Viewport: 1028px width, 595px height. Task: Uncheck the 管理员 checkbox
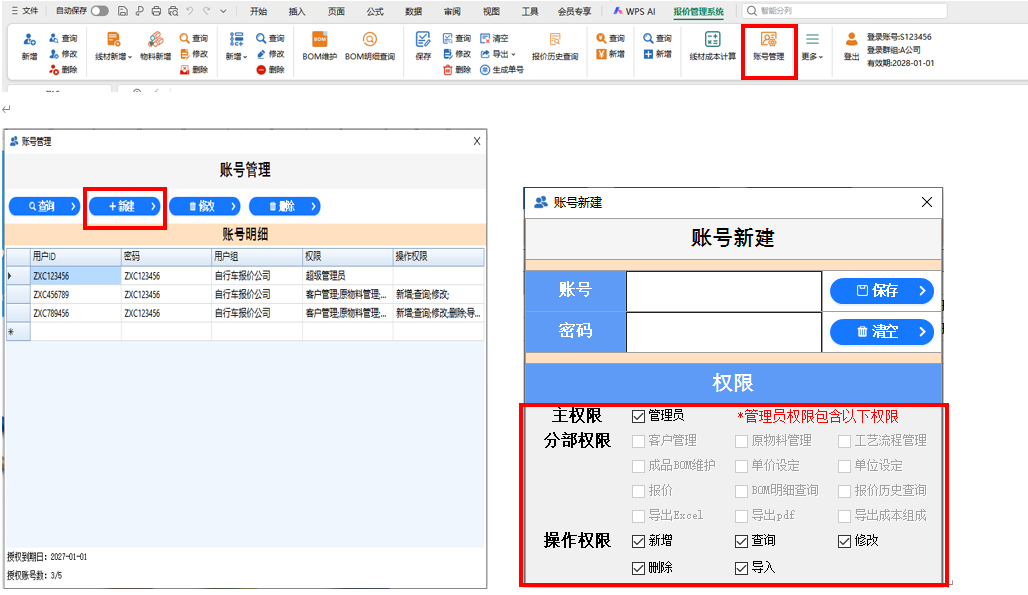[x=638, y=416]
